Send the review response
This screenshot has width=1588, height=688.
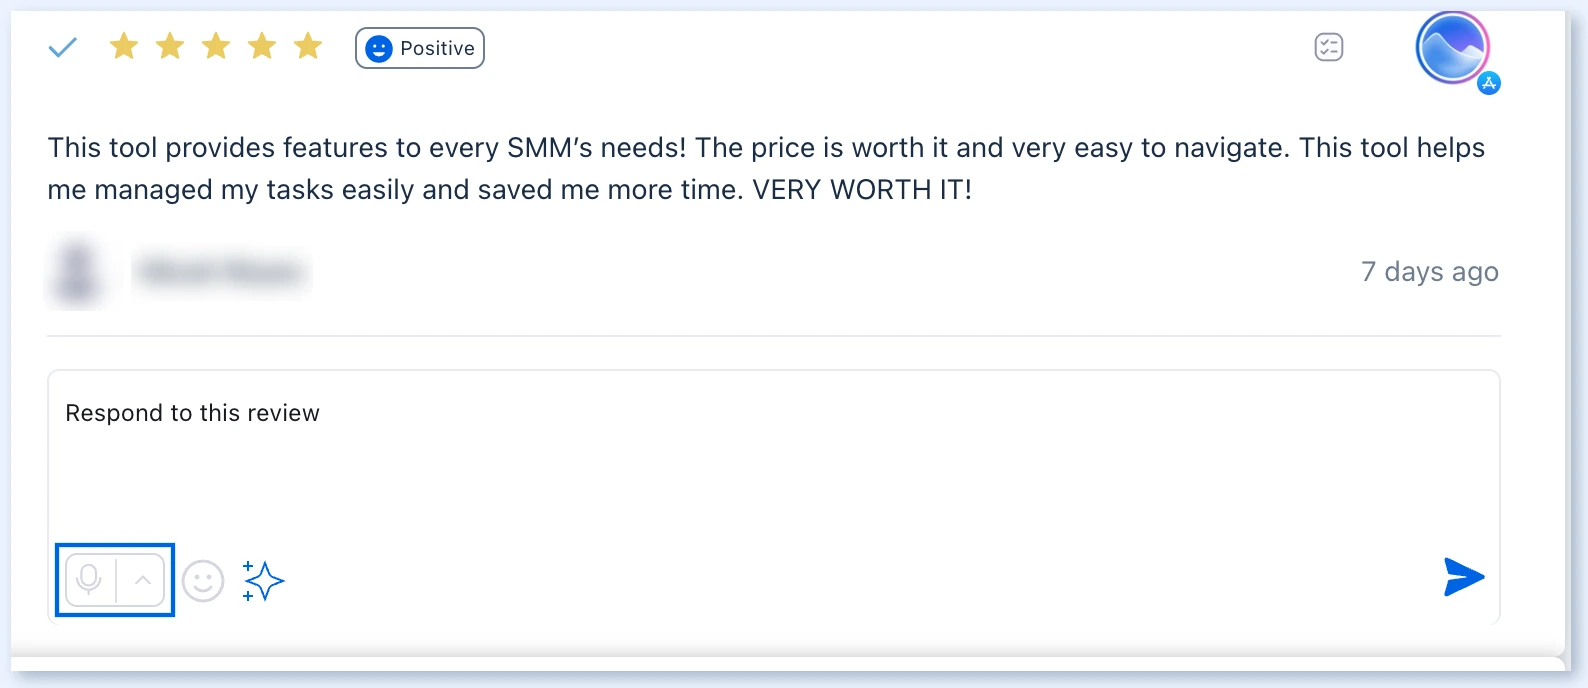1464,577
